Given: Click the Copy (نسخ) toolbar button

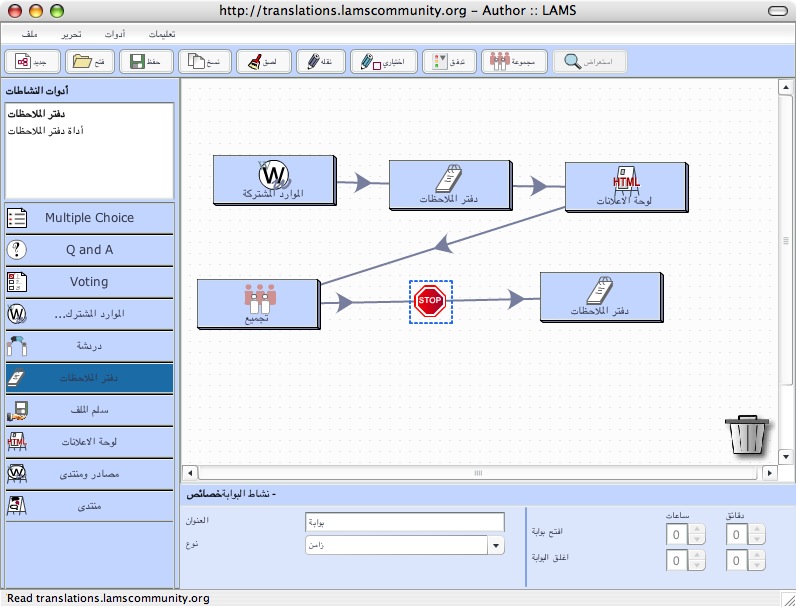Looking at the screenshot, I should click(x=205, y=61).
